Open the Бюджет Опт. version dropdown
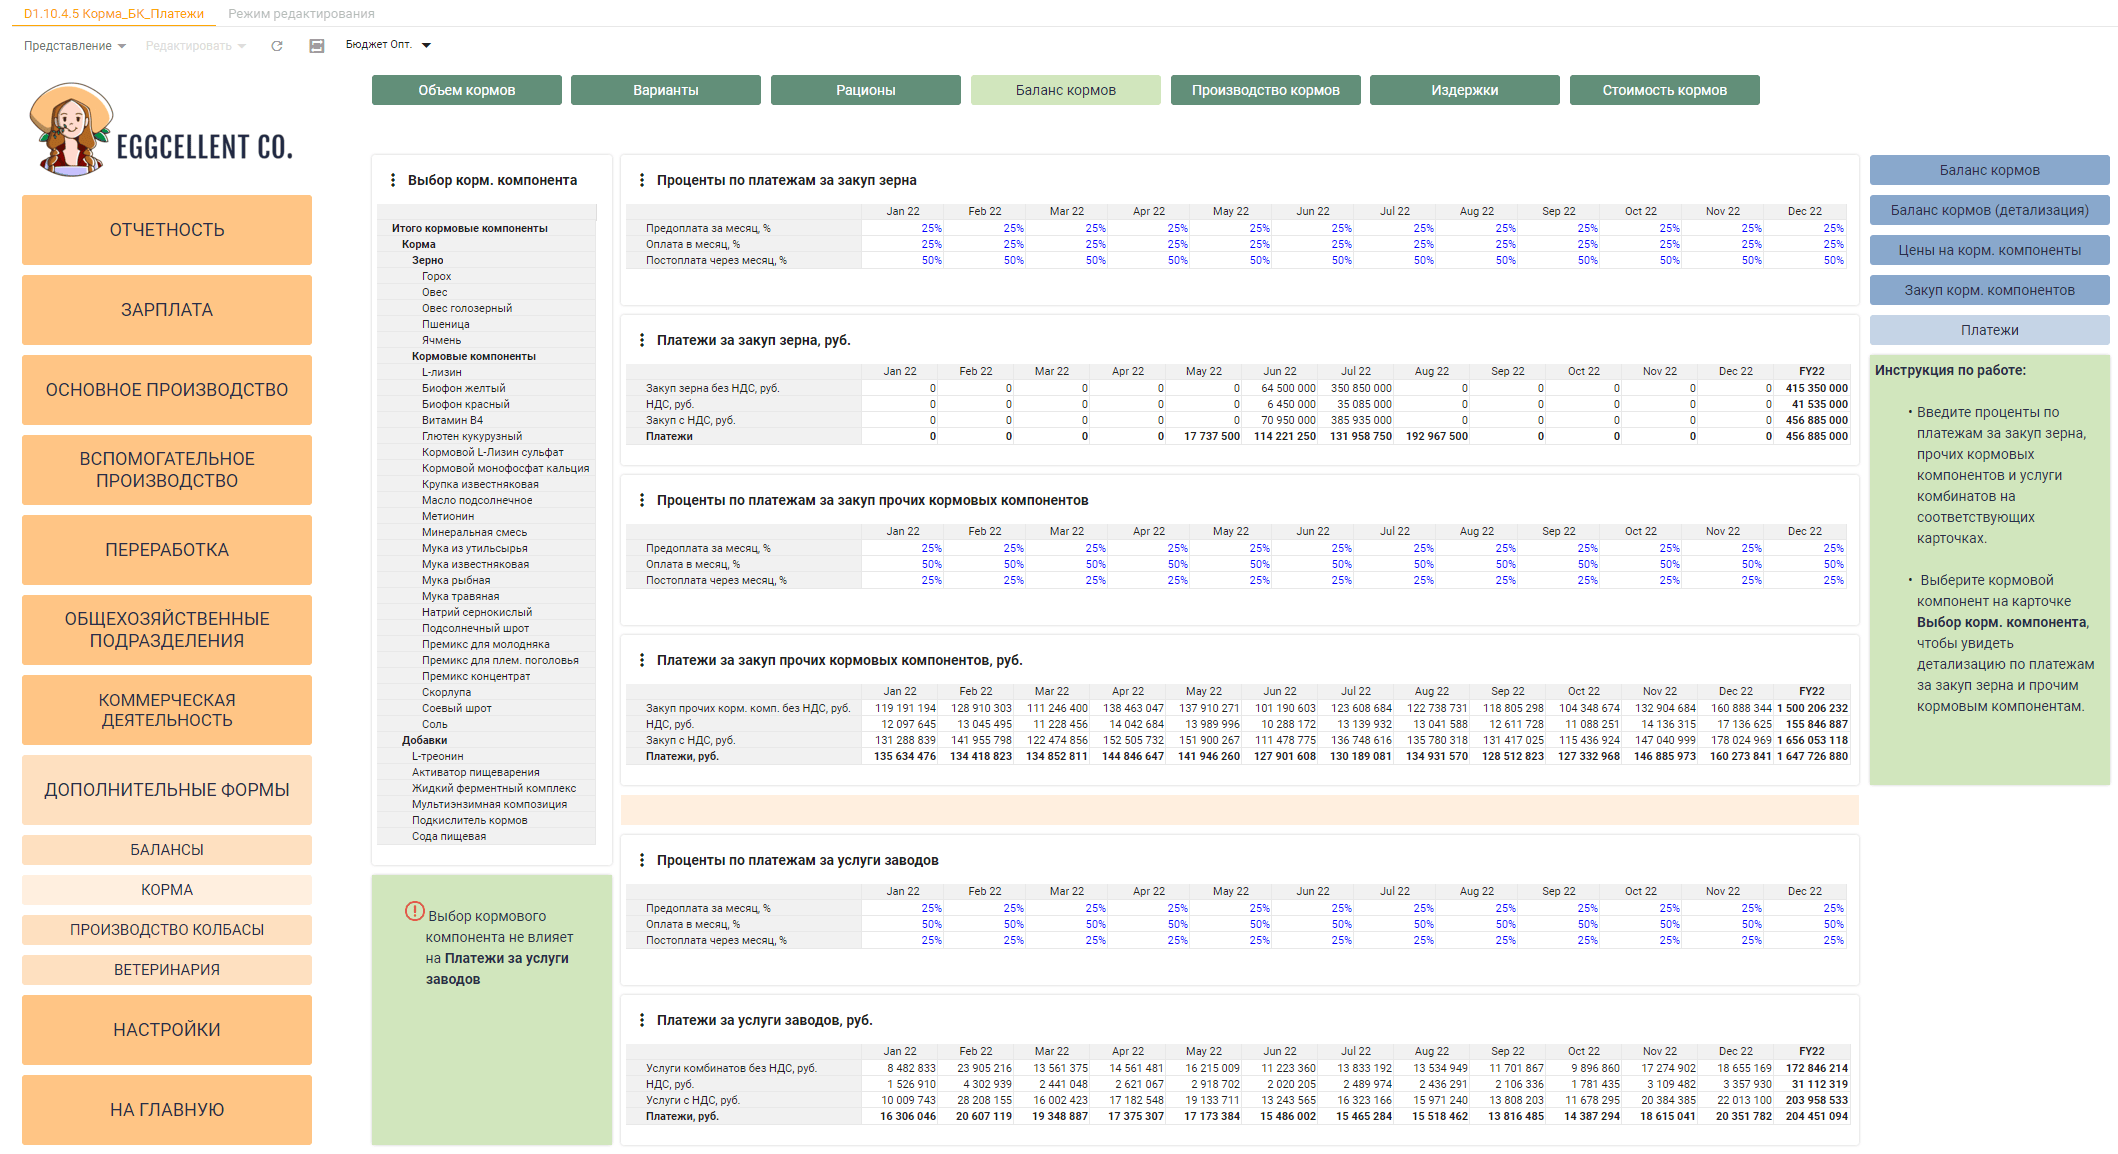The height and width of the screenshot is (1154, 2118). (388, 45)
